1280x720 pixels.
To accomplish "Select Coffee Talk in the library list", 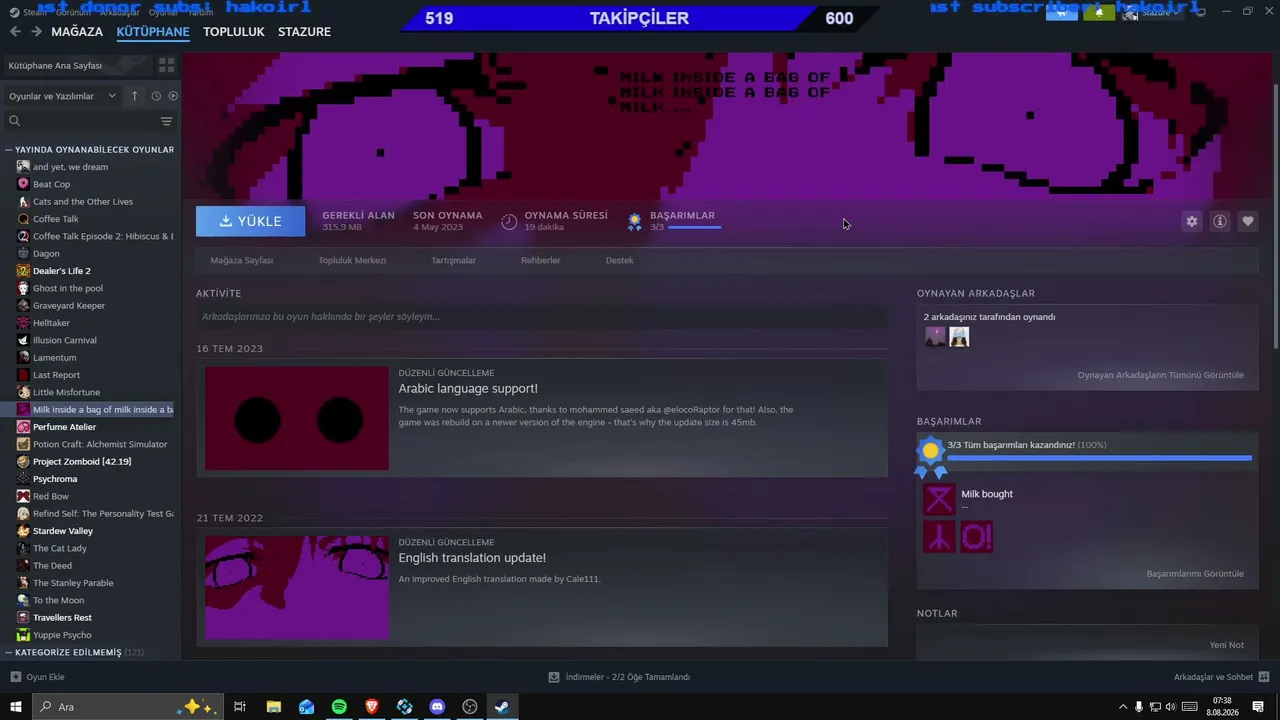I will pos(56,219).
